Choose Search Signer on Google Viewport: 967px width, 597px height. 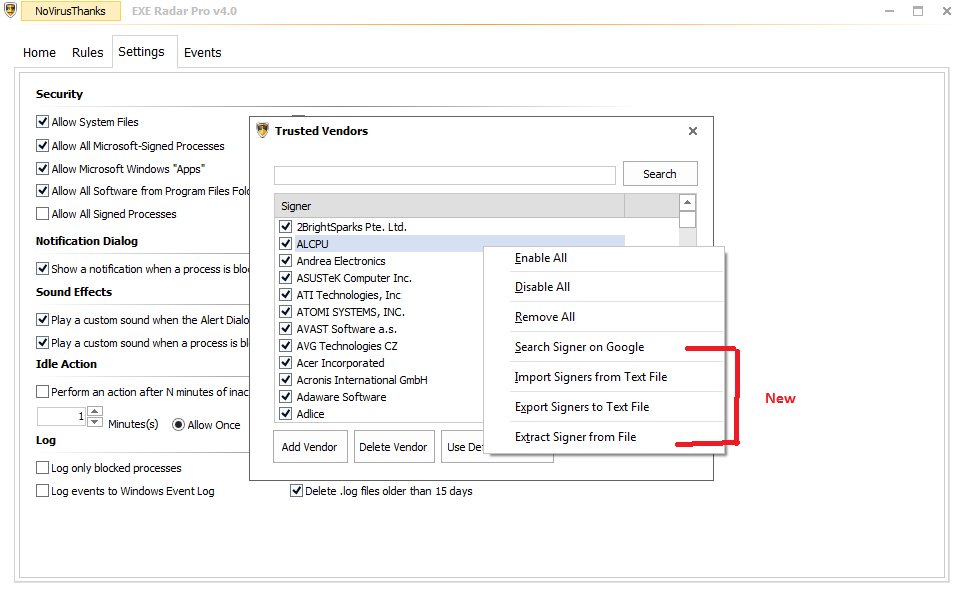[x=579, y=347]
